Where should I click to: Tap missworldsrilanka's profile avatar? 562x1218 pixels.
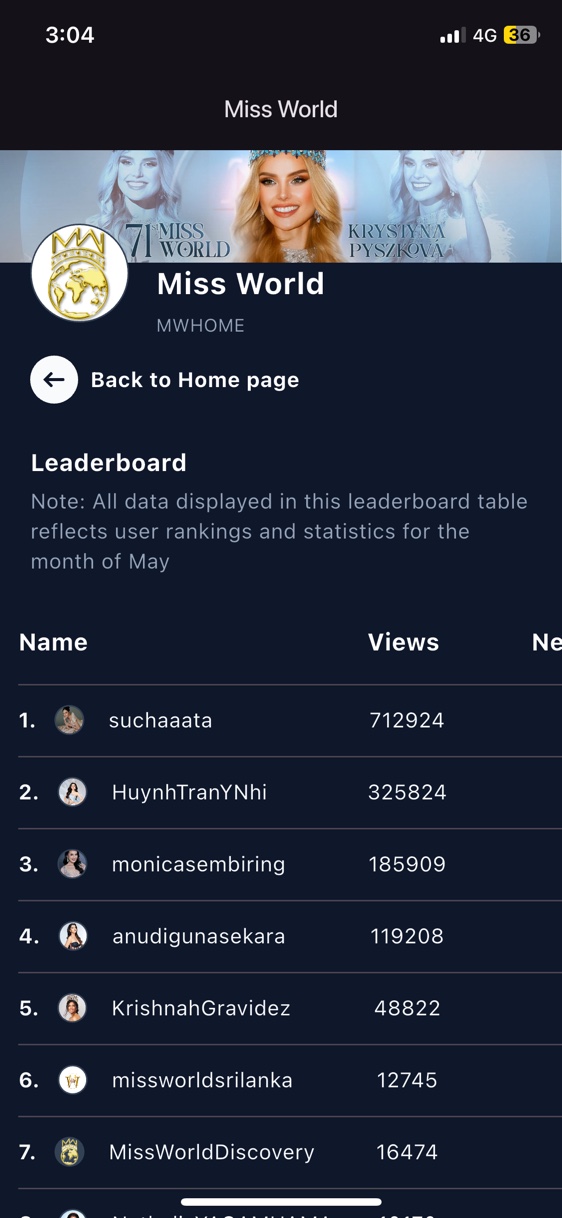coord(73,1080)
